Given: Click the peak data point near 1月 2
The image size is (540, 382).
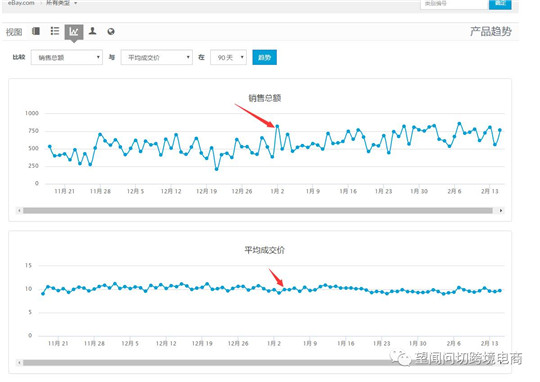Looking at the screenshot, I should [277, 126].
